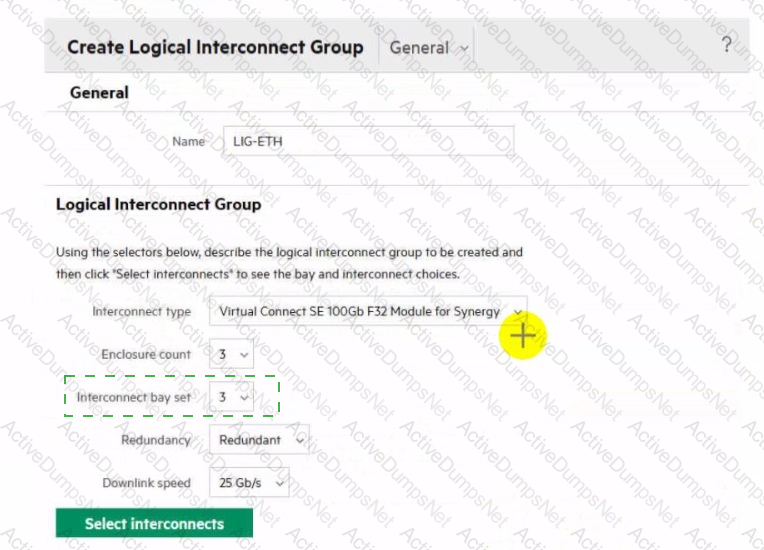The height and width of the screenshot is (550, 764).
Task: Click the General section heading
Action: [x=99, y=92]
